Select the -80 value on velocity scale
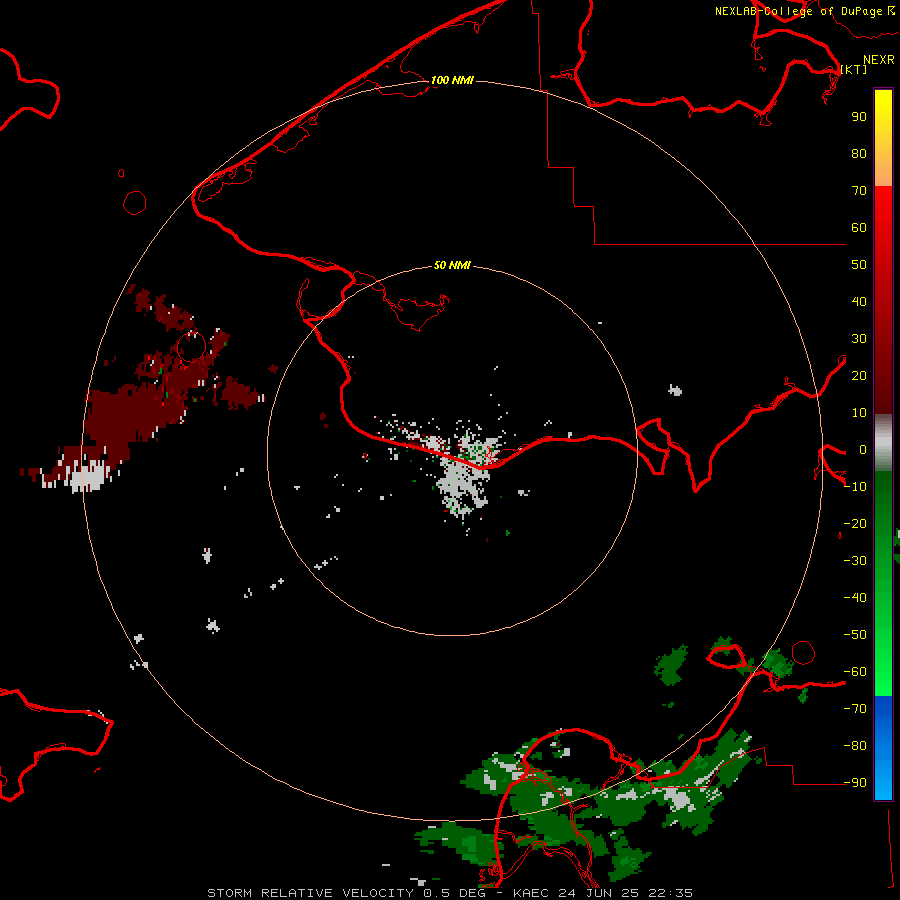900x900 pixels. pyautogui.click(x=855, y=746)
